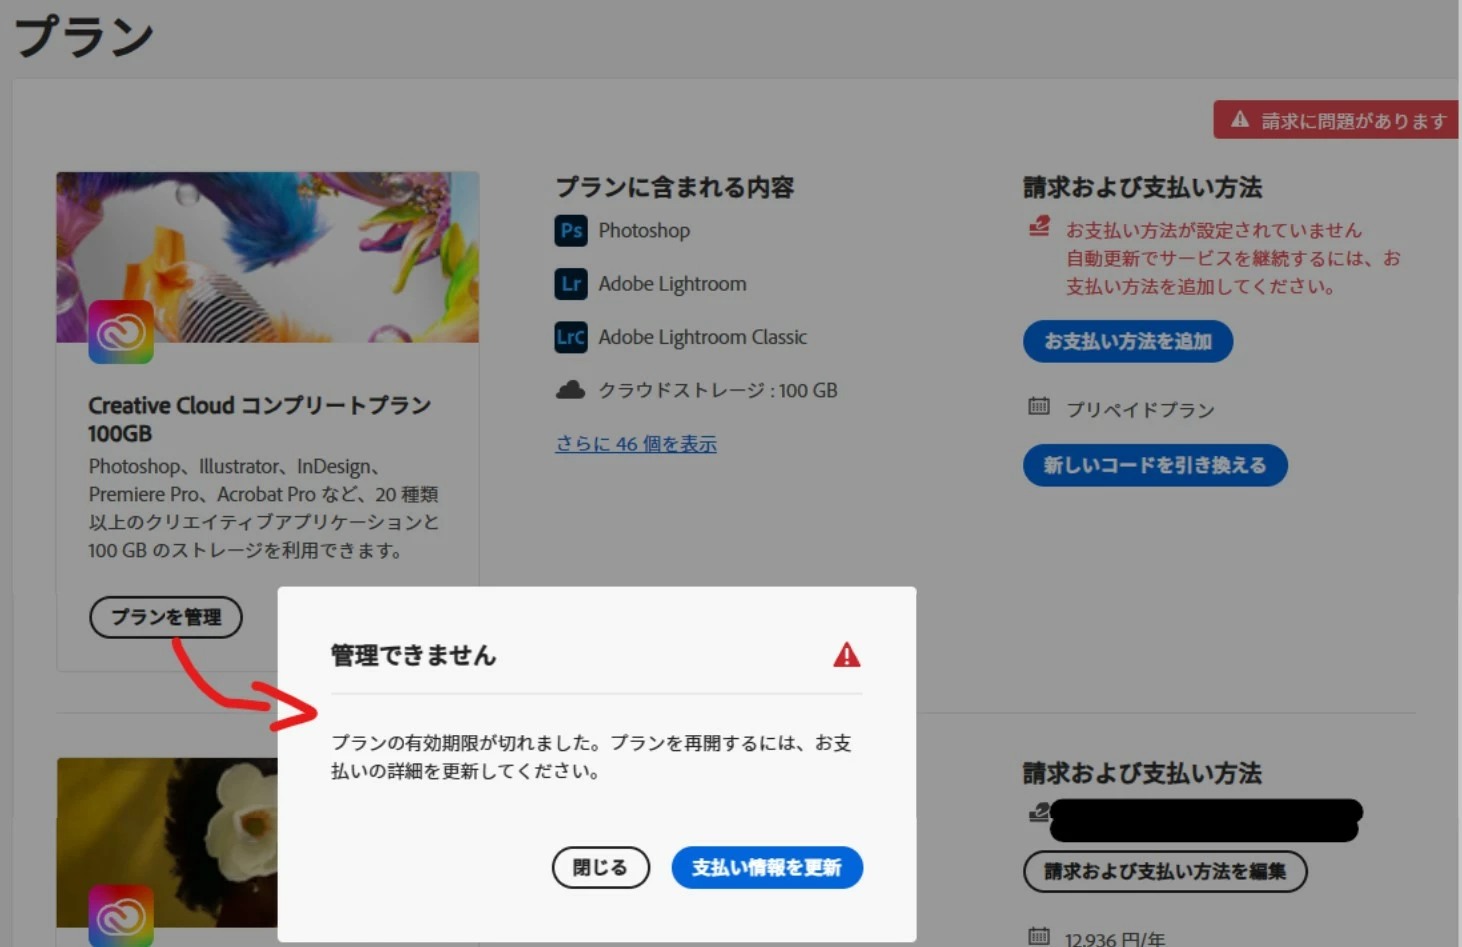
Task: Click the Photoshop Ps icon
Action: (x=571, y=230)
